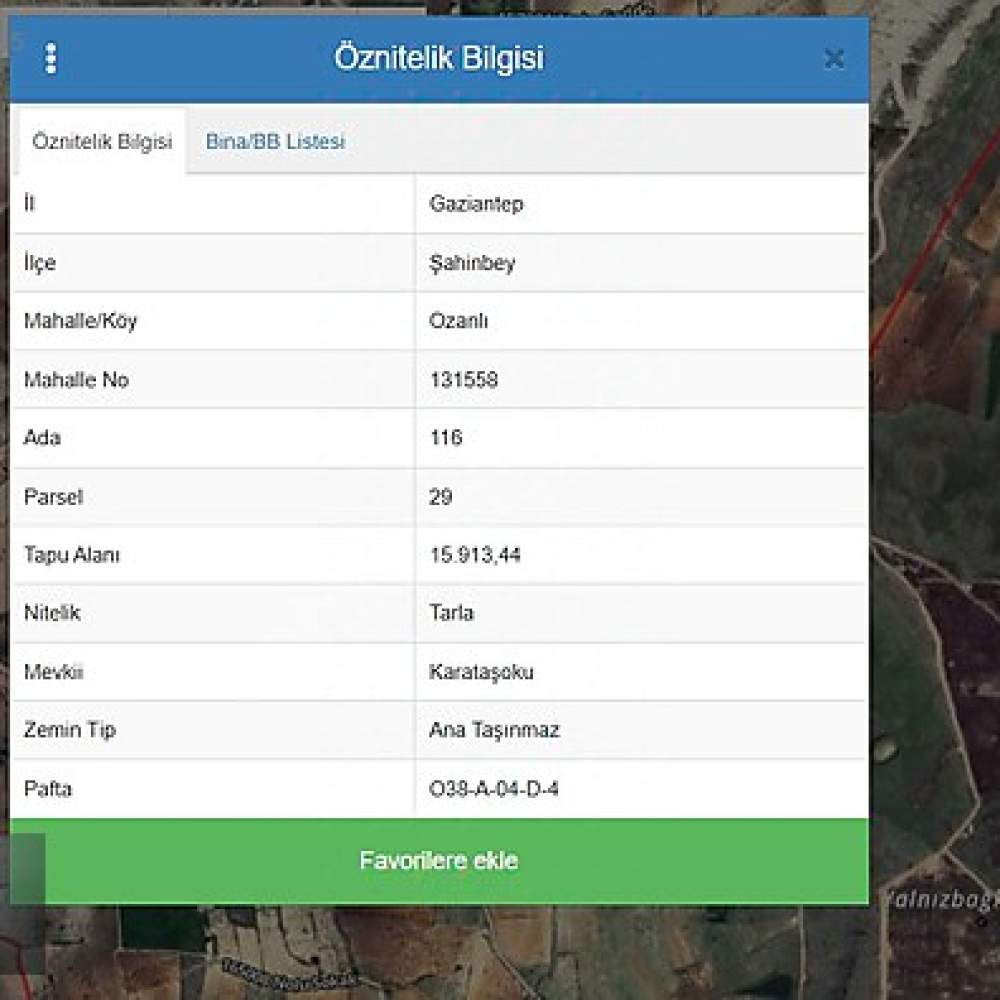This screenshot has height=1000, width=1000.
Task: Open the three-dot options menu
Action: 51,59
